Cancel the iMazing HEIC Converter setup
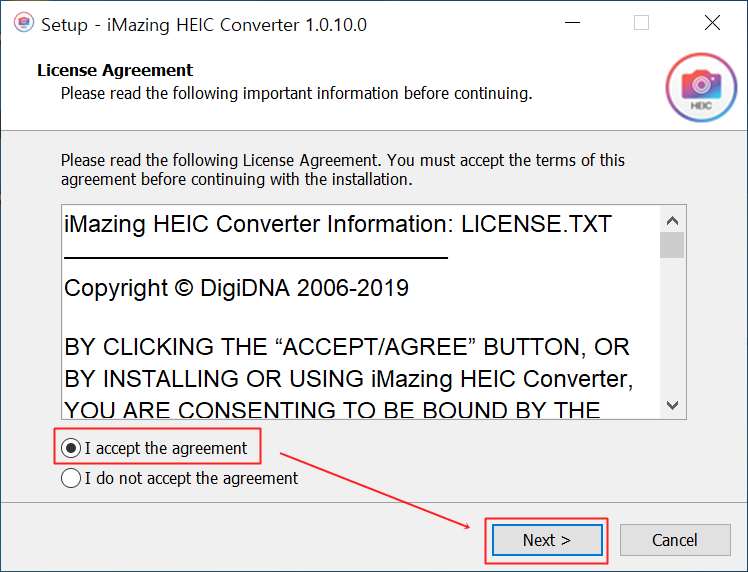Image resolution: width=748 pixels, height=572 pixels. (x=675, y=540)
